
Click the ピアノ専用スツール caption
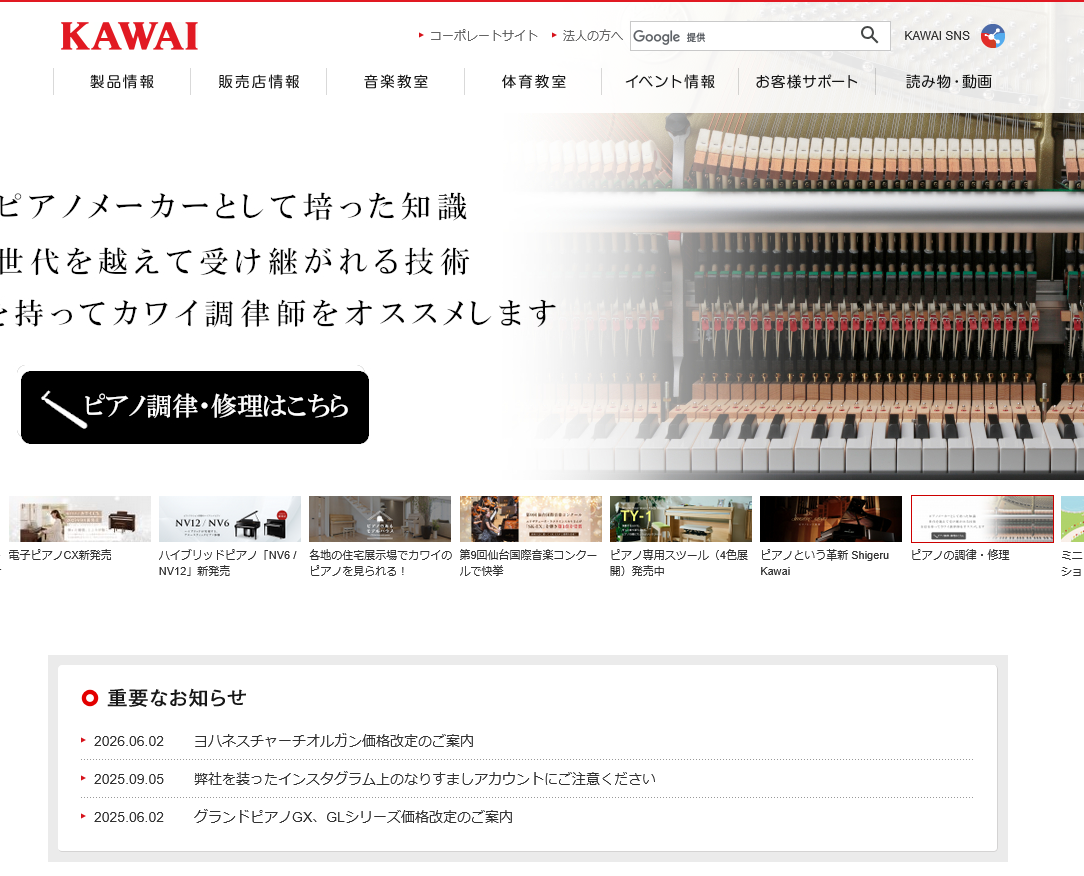point(679,563)
